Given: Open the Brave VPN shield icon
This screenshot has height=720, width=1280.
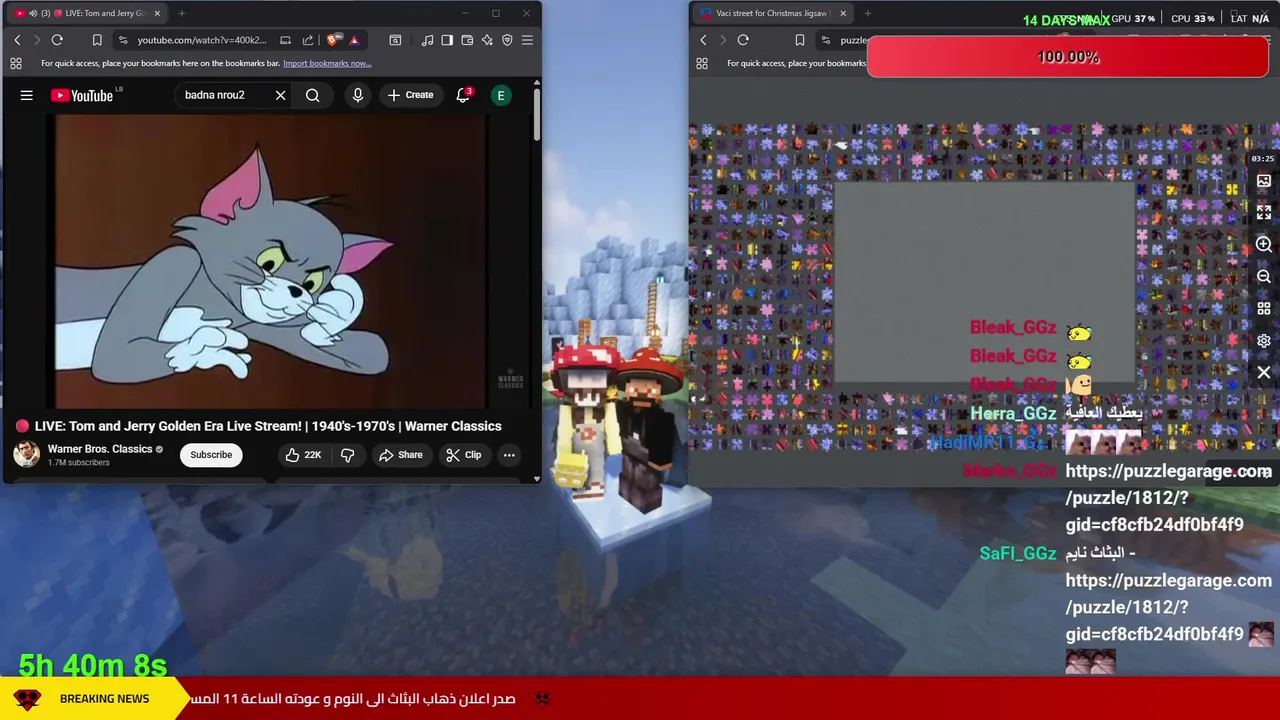Looking at the screenshot, I should [507, 40].
